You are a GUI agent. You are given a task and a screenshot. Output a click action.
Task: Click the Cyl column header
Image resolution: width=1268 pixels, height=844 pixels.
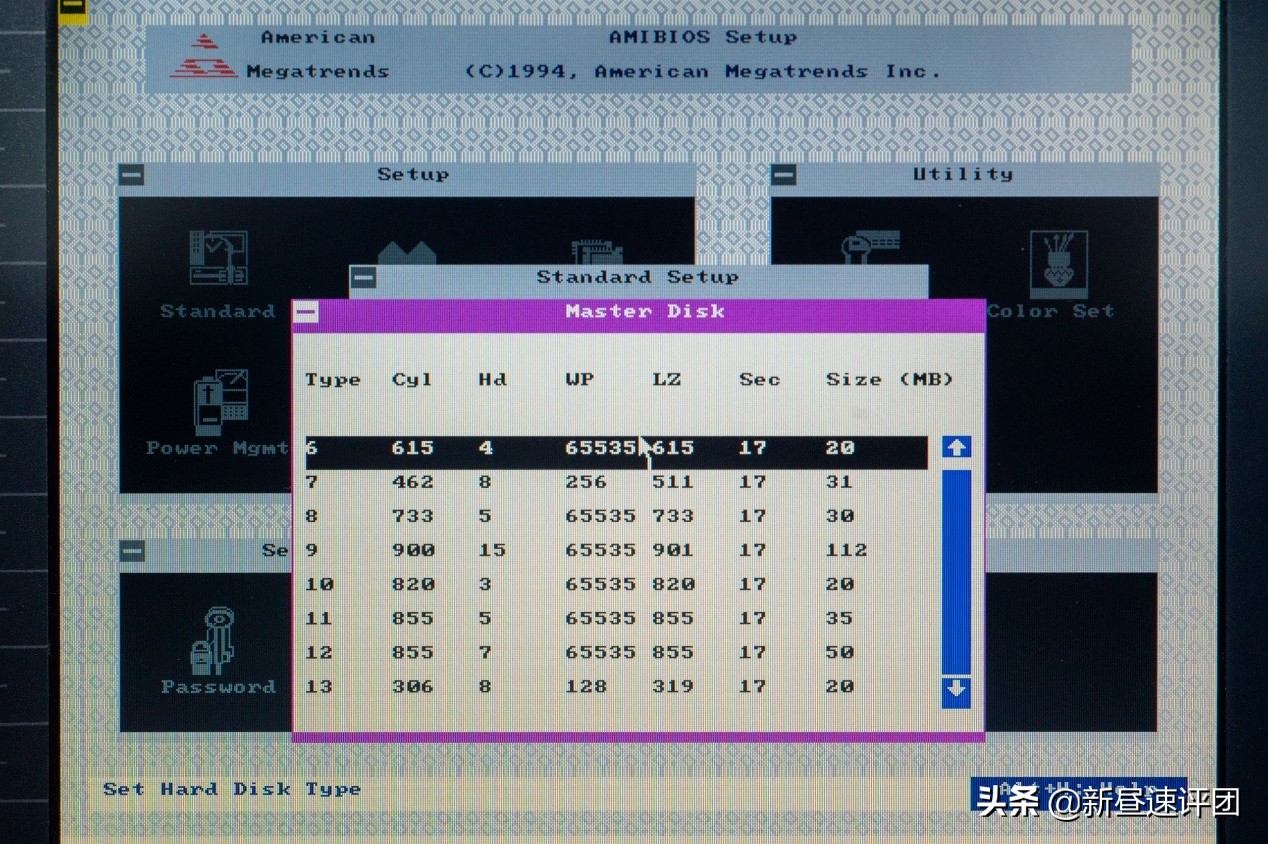[x=412, y=380]
